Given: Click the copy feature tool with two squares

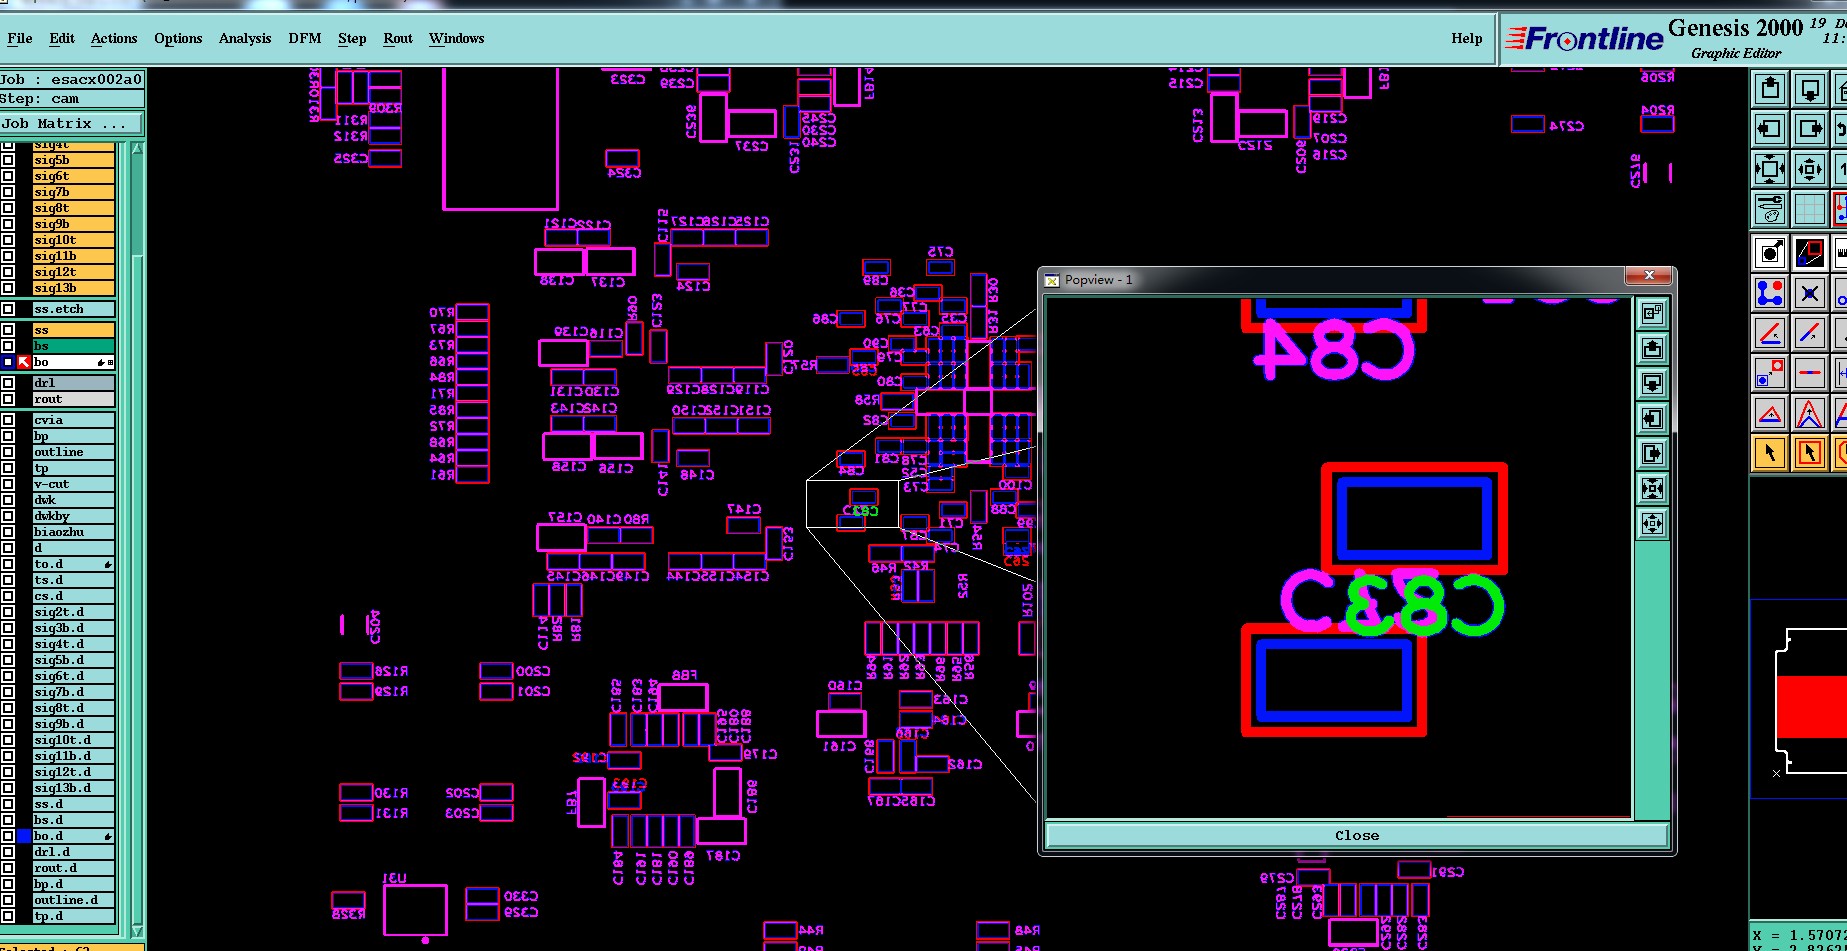Looking at the screenshot, I should click(1770, 373).
